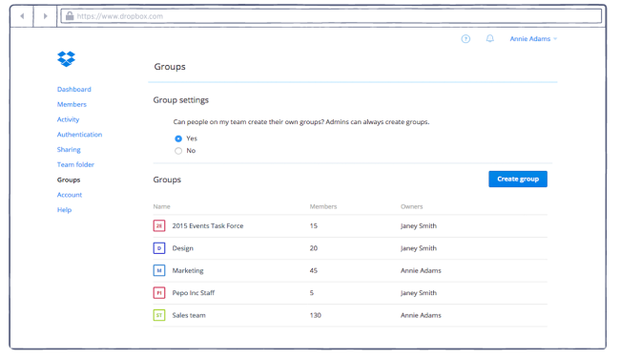620x360 pixels.
Task: Select No for team group creation
Action: pyautogui.click(x=178, y=151)
